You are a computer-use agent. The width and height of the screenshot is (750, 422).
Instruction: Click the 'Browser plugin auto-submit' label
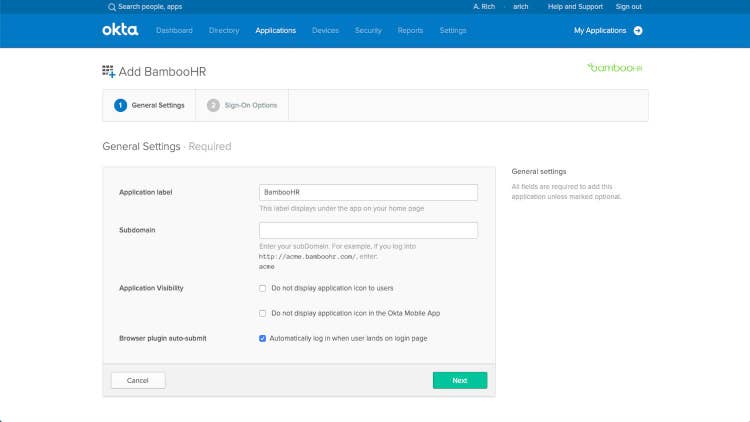click(163, 338)
